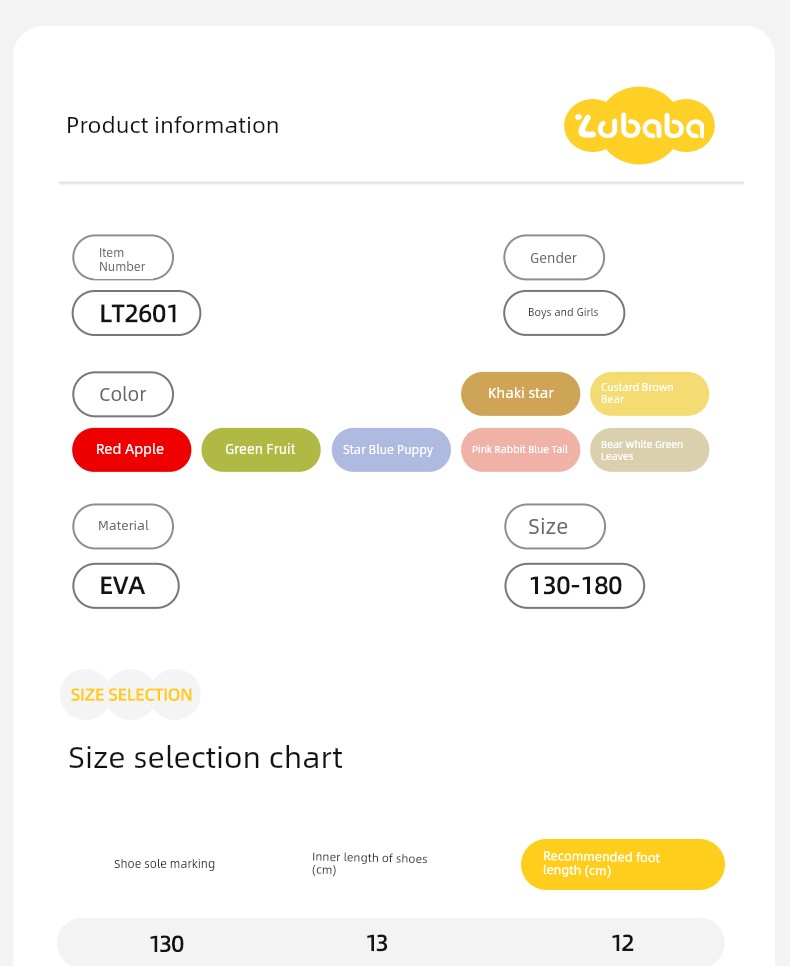Pick Bear White Green Leaves color

click(650, 450)
